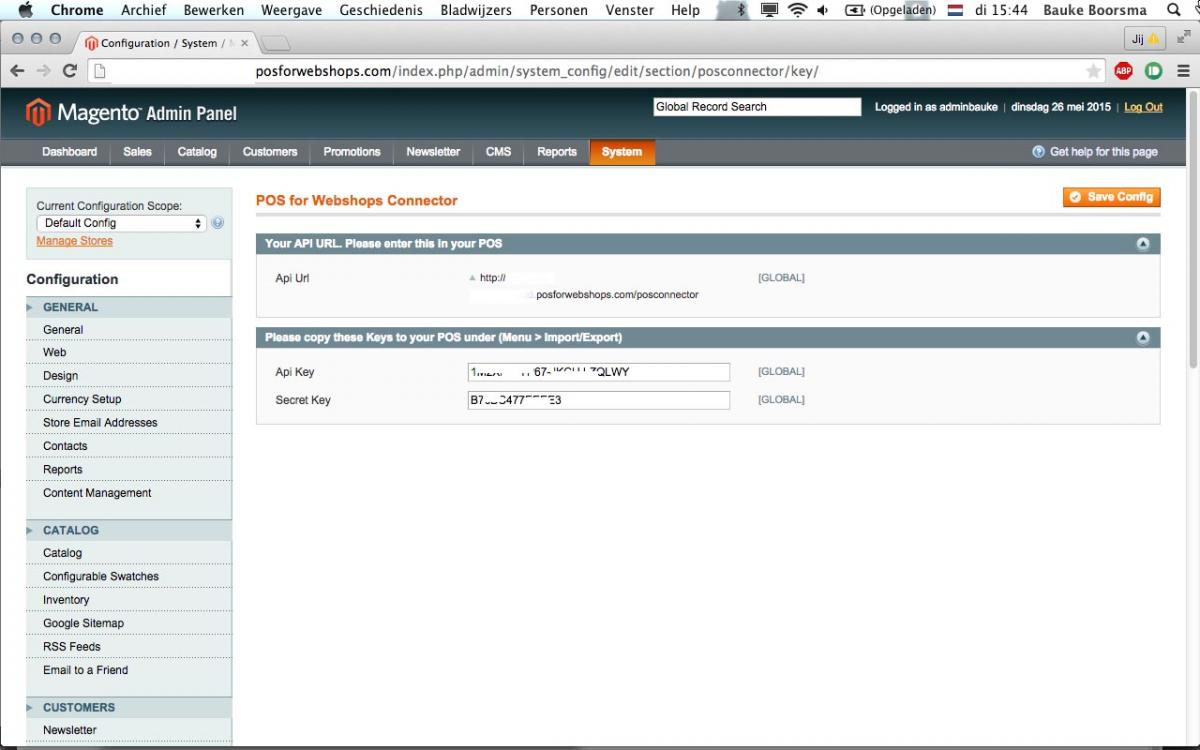The image size is (1200, 750).
Task: Open the System nav menu
Action: tap(622, 152)
